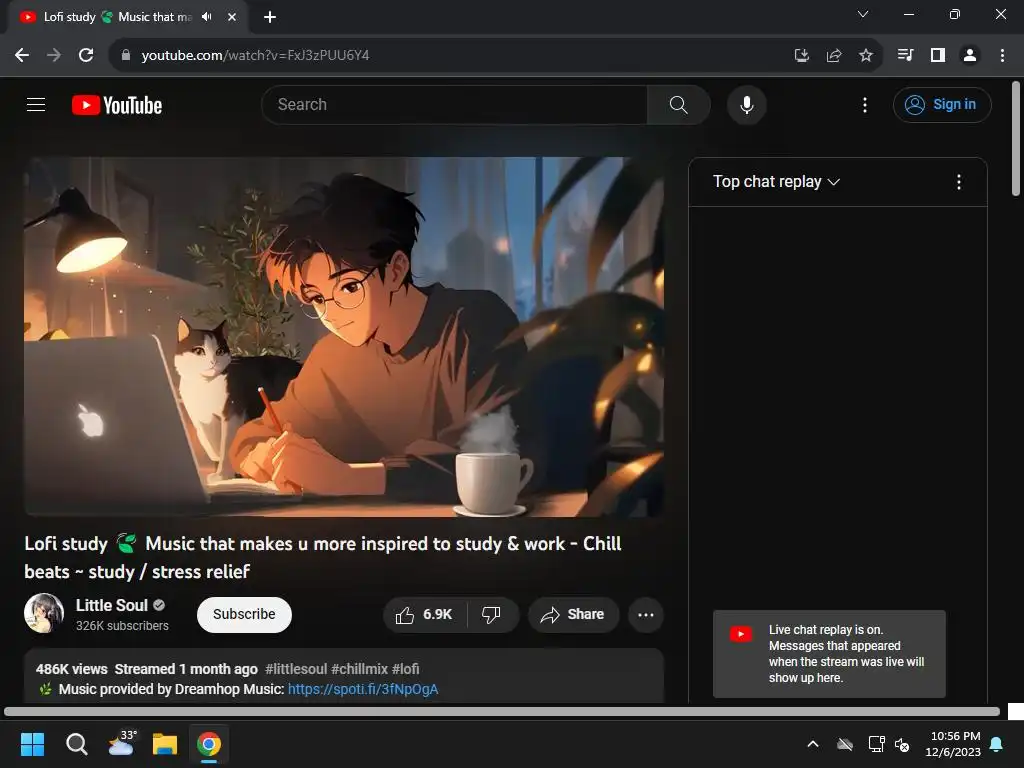Viewport: 1024px width, 768px height.
Task: Open Chrome three-dot menu
Action: pyautogui.click(x=1002, y=55)
